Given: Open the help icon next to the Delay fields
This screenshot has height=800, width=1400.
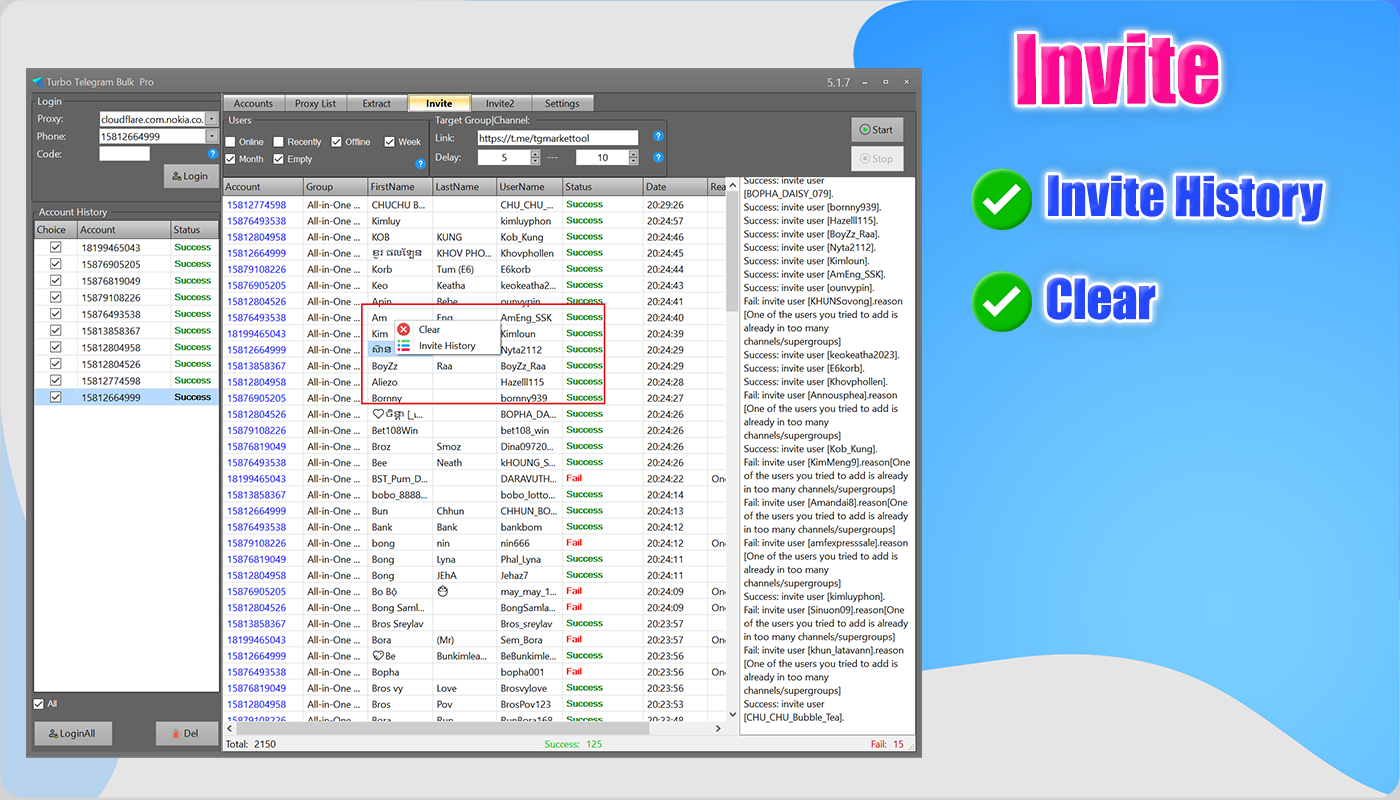Looking at the screenshot, I should point(658,157).
